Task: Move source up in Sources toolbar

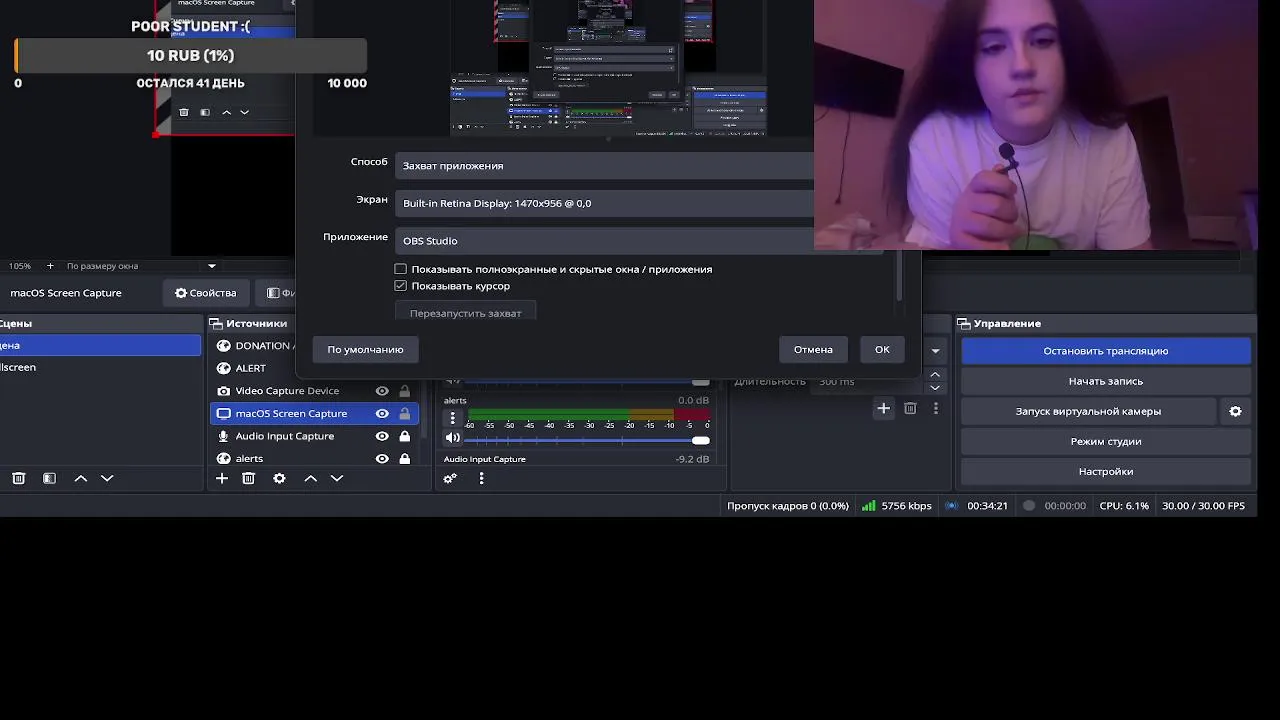Action: pos(310,478)
